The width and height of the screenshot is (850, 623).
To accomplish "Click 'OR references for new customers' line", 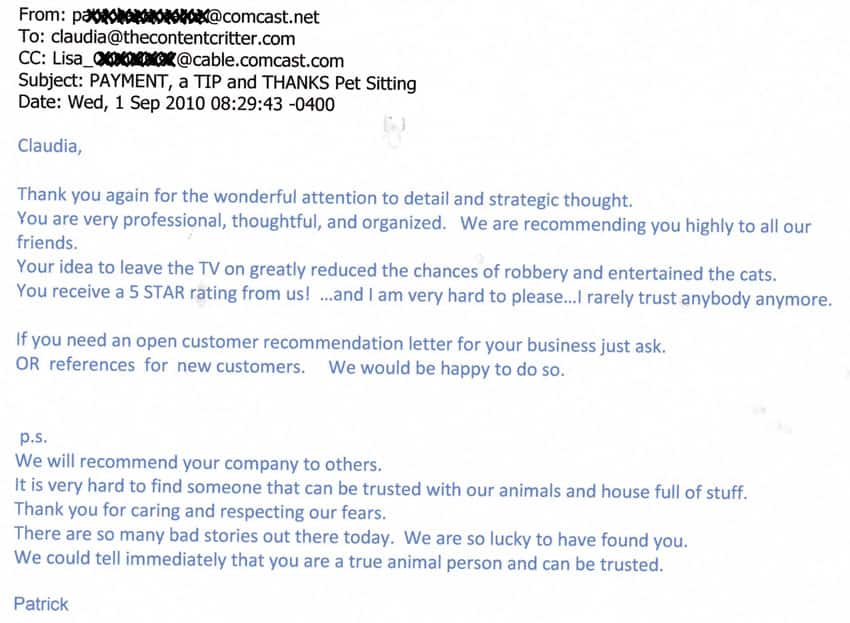I will tap(160, 365).
